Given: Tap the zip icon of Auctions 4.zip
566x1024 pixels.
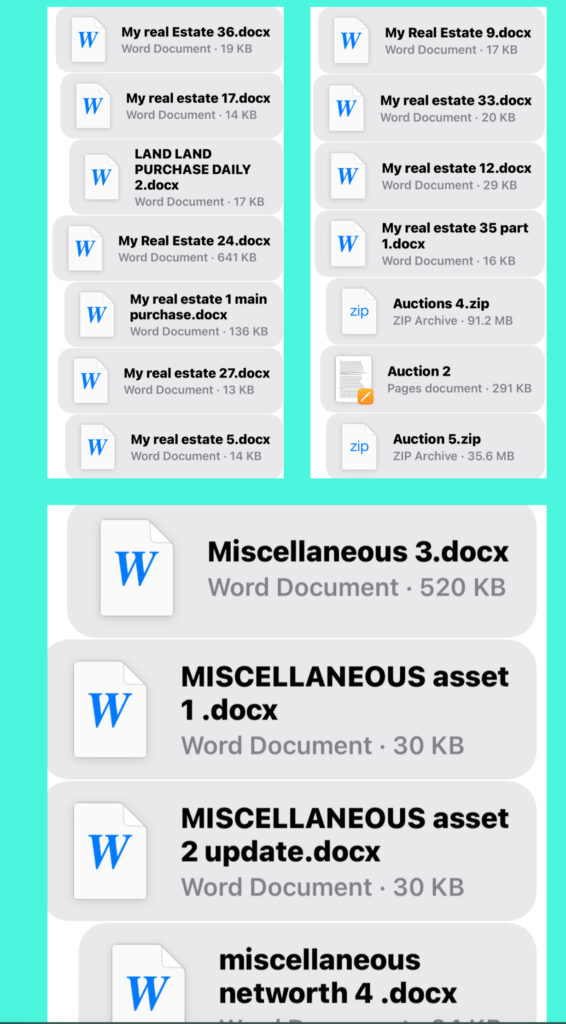Looking at the screenshot, I should point(359,312).
